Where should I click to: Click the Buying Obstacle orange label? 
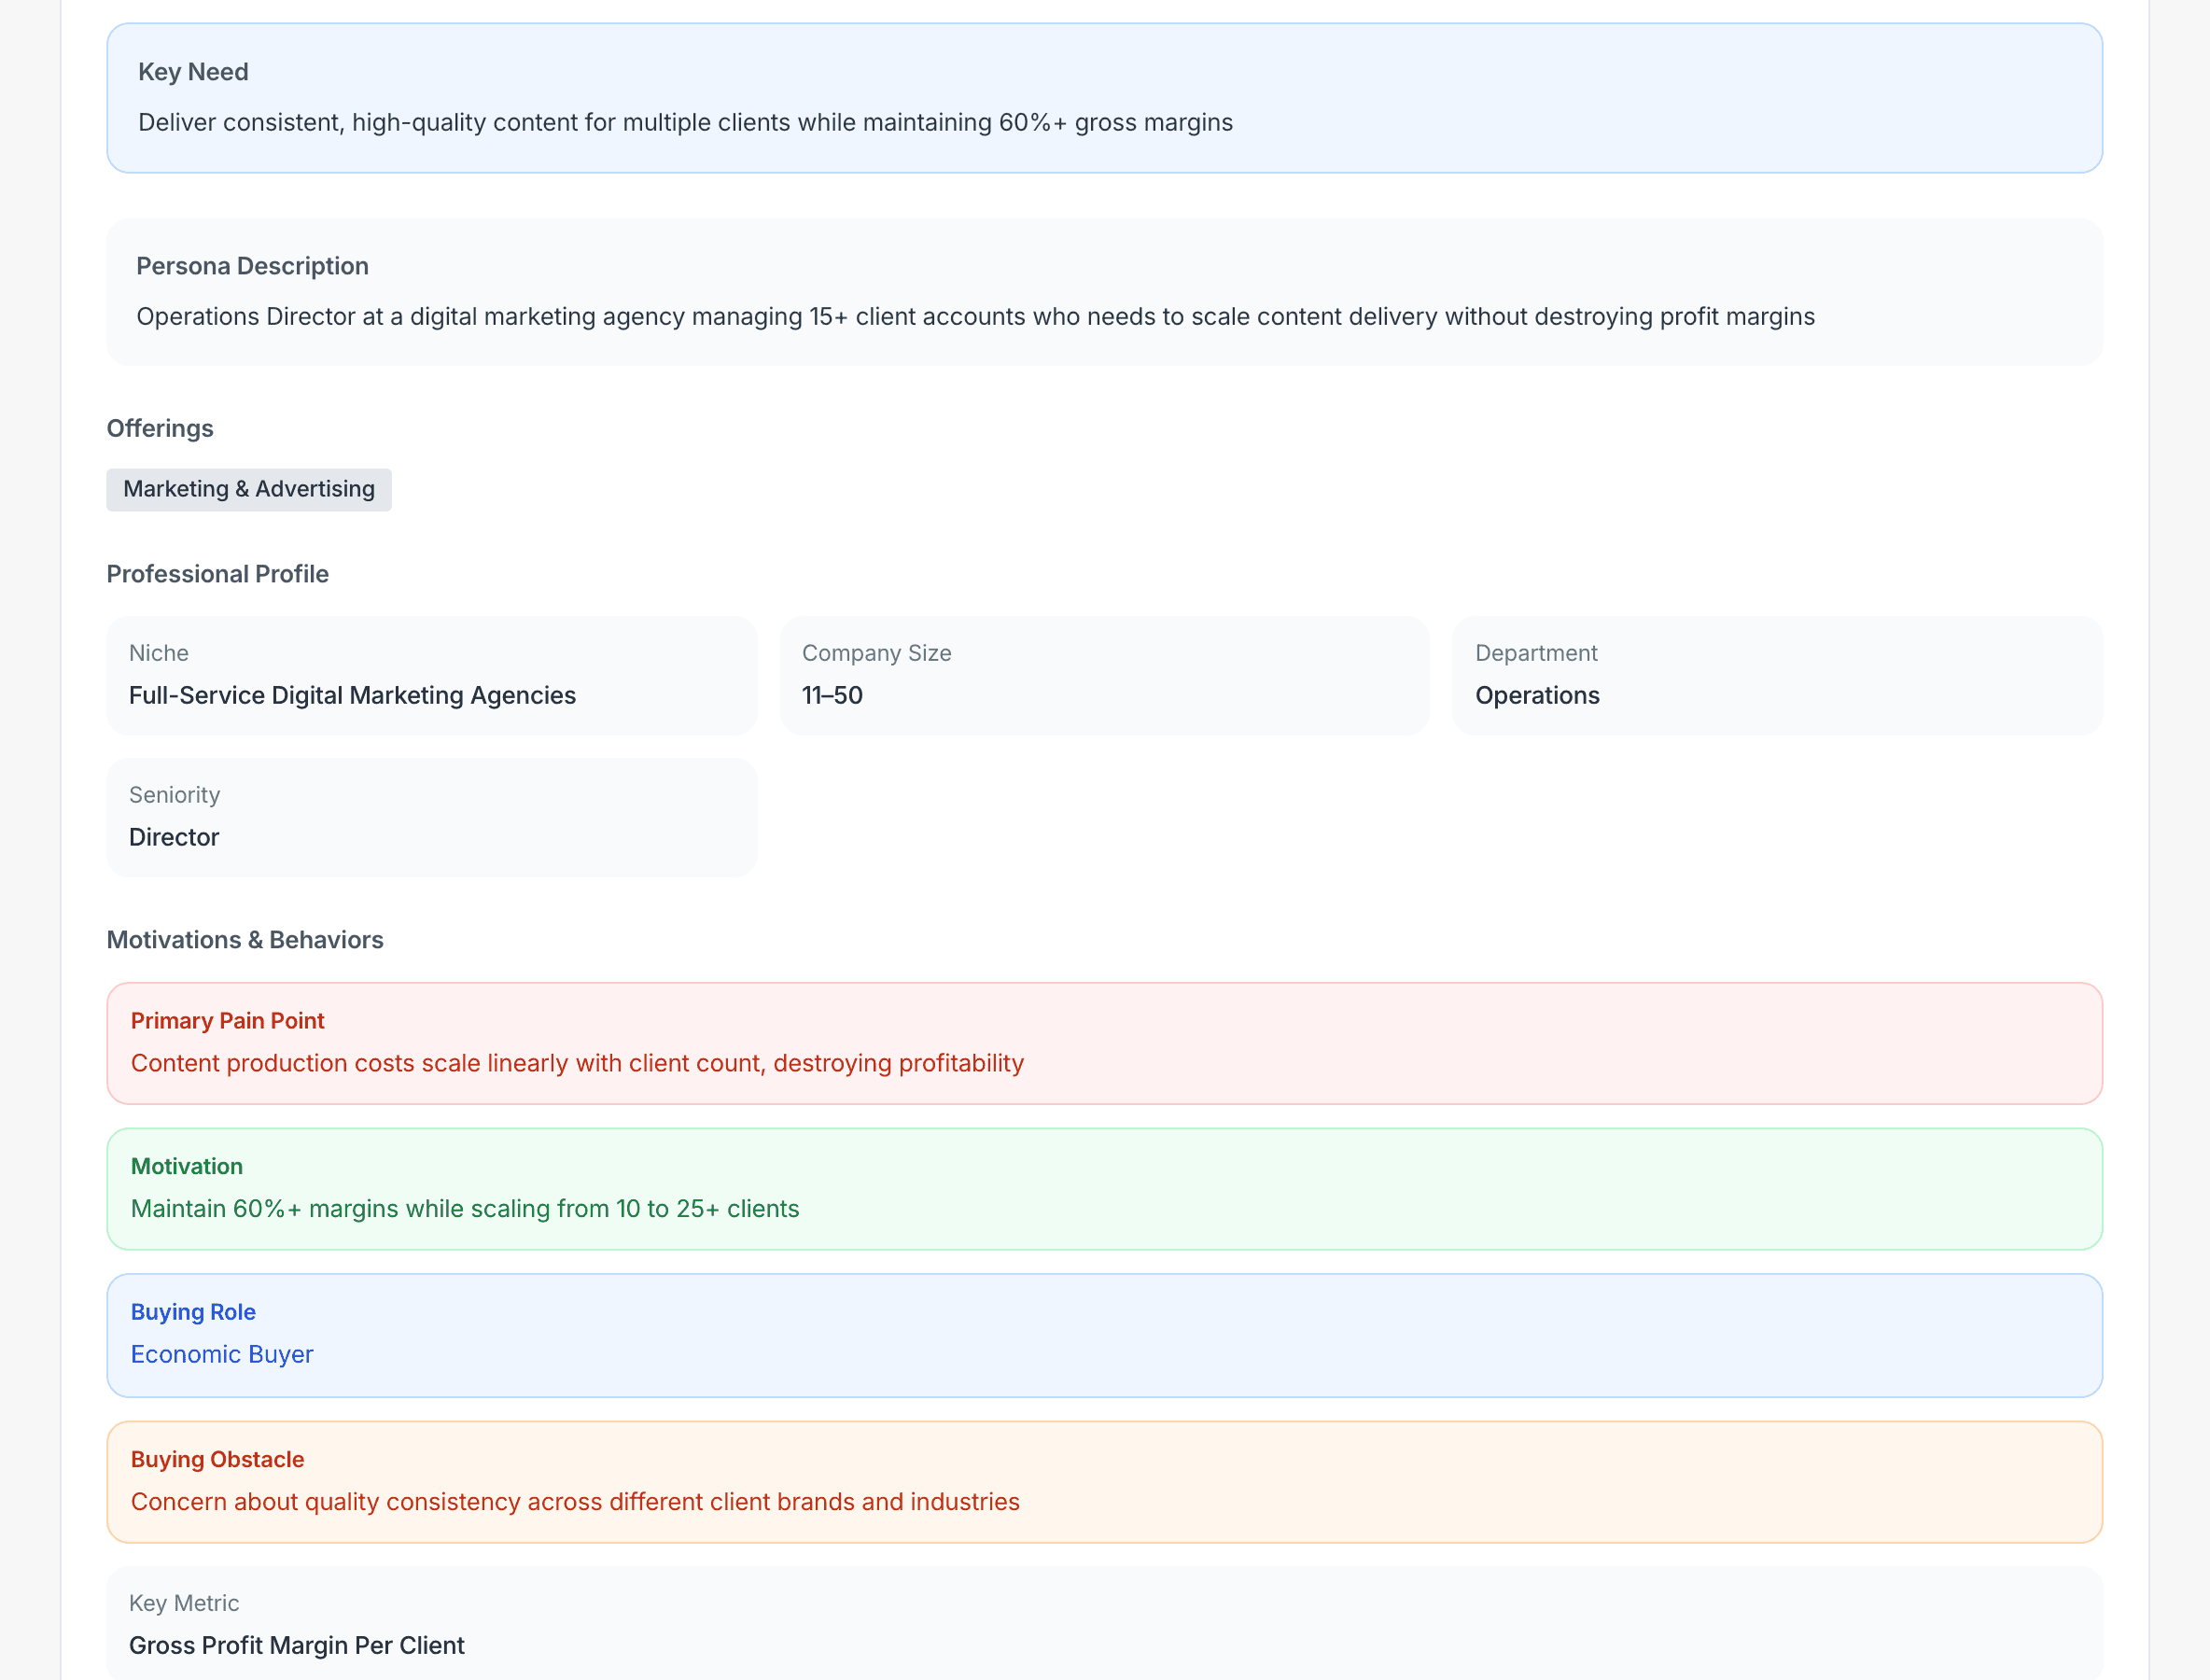point(216,1459)
